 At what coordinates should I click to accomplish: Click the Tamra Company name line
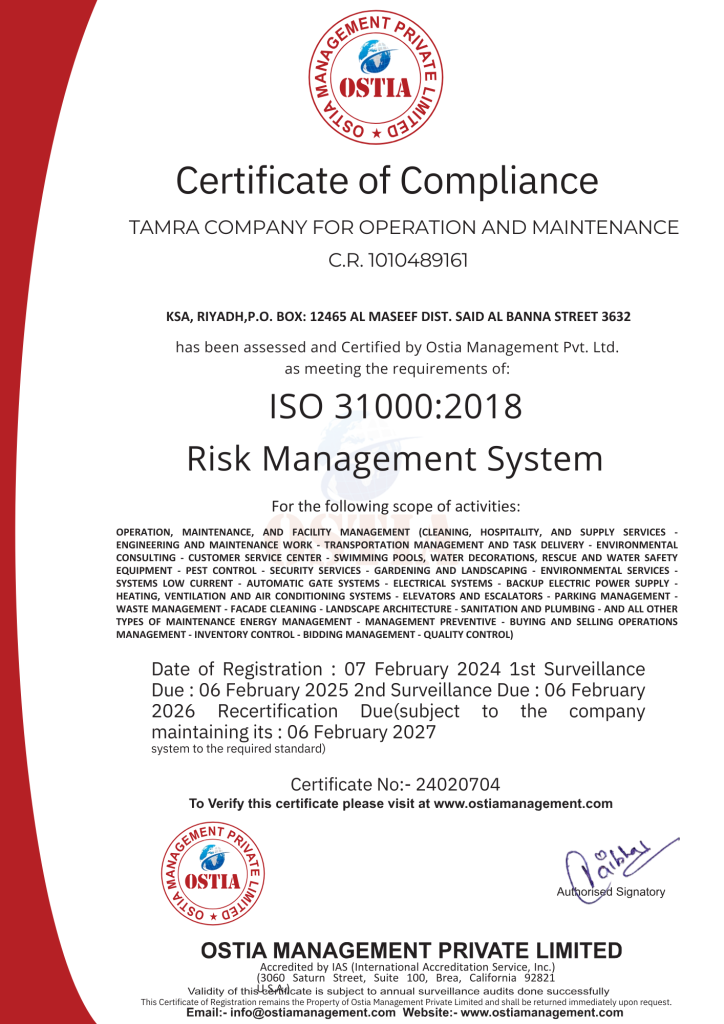coord(404,228)
